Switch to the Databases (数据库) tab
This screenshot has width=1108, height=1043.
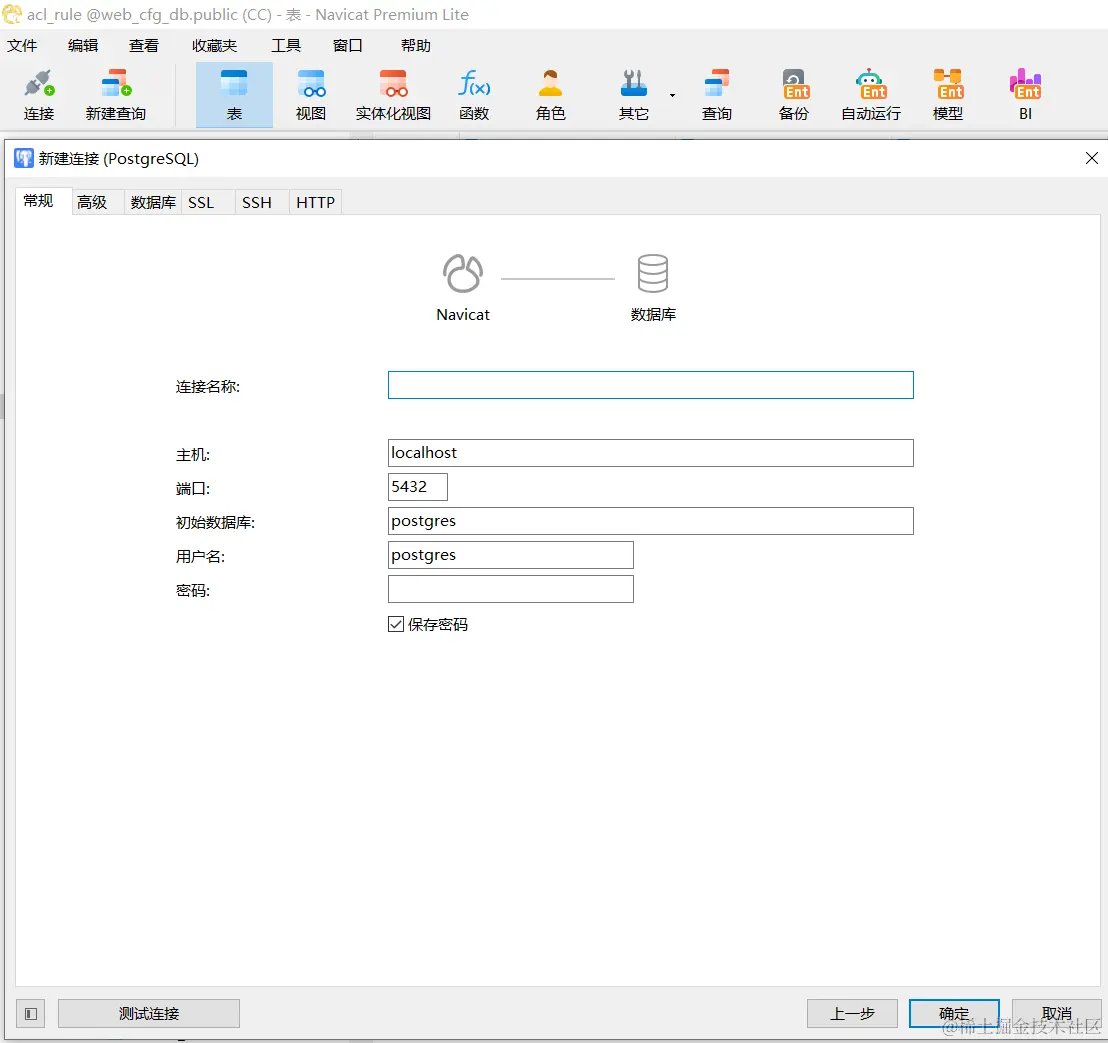click(x=153, y=203)
